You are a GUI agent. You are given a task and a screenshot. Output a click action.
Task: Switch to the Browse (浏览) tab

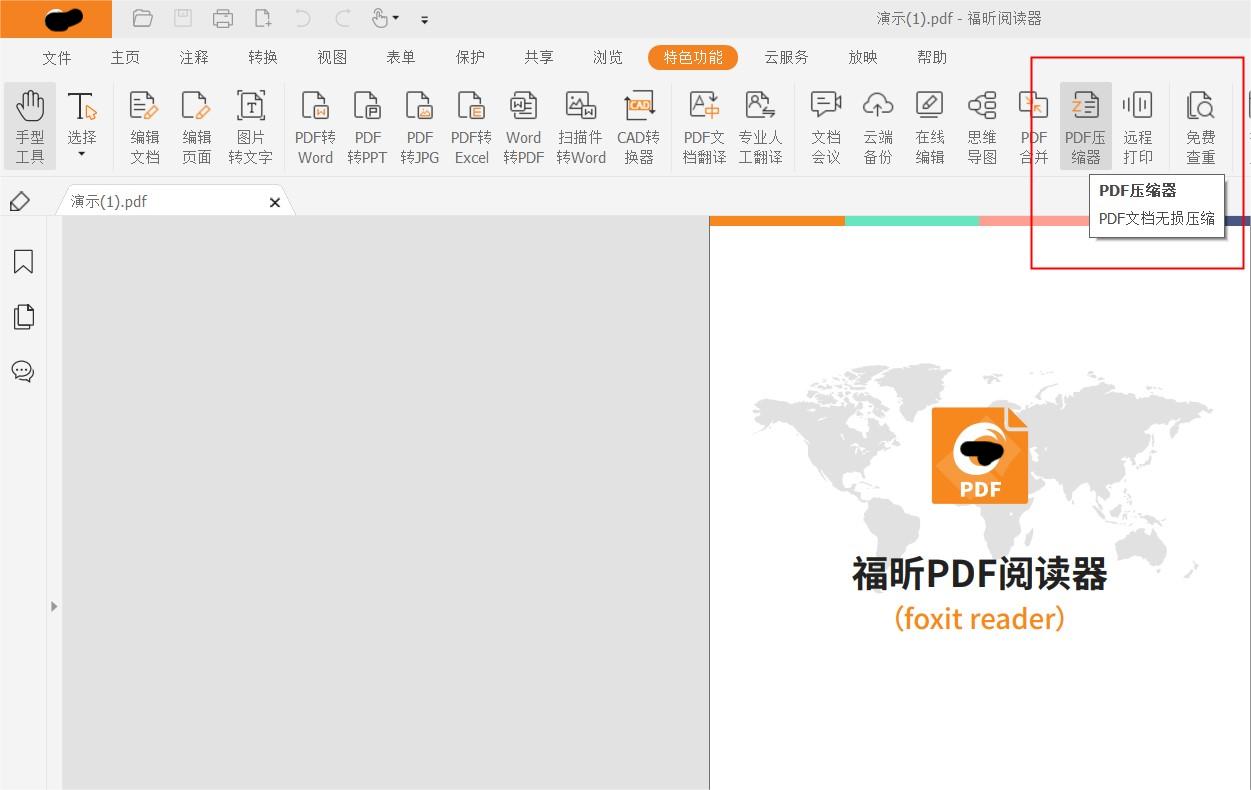[x=608, y=57]
